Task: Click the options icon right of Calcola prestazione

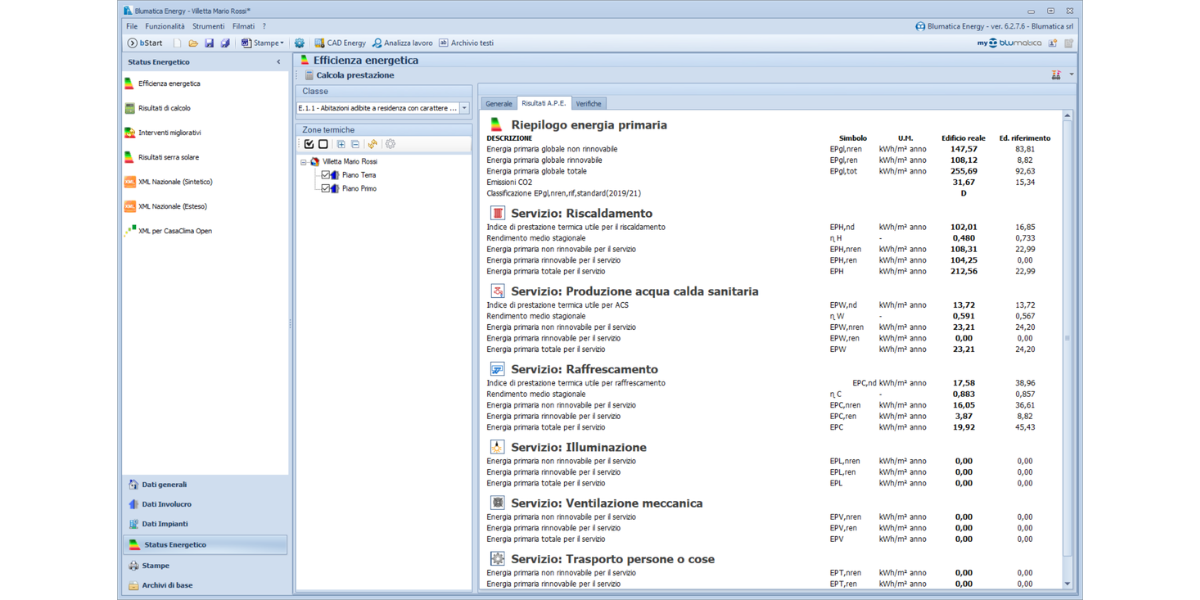Action: point(1056,75)
